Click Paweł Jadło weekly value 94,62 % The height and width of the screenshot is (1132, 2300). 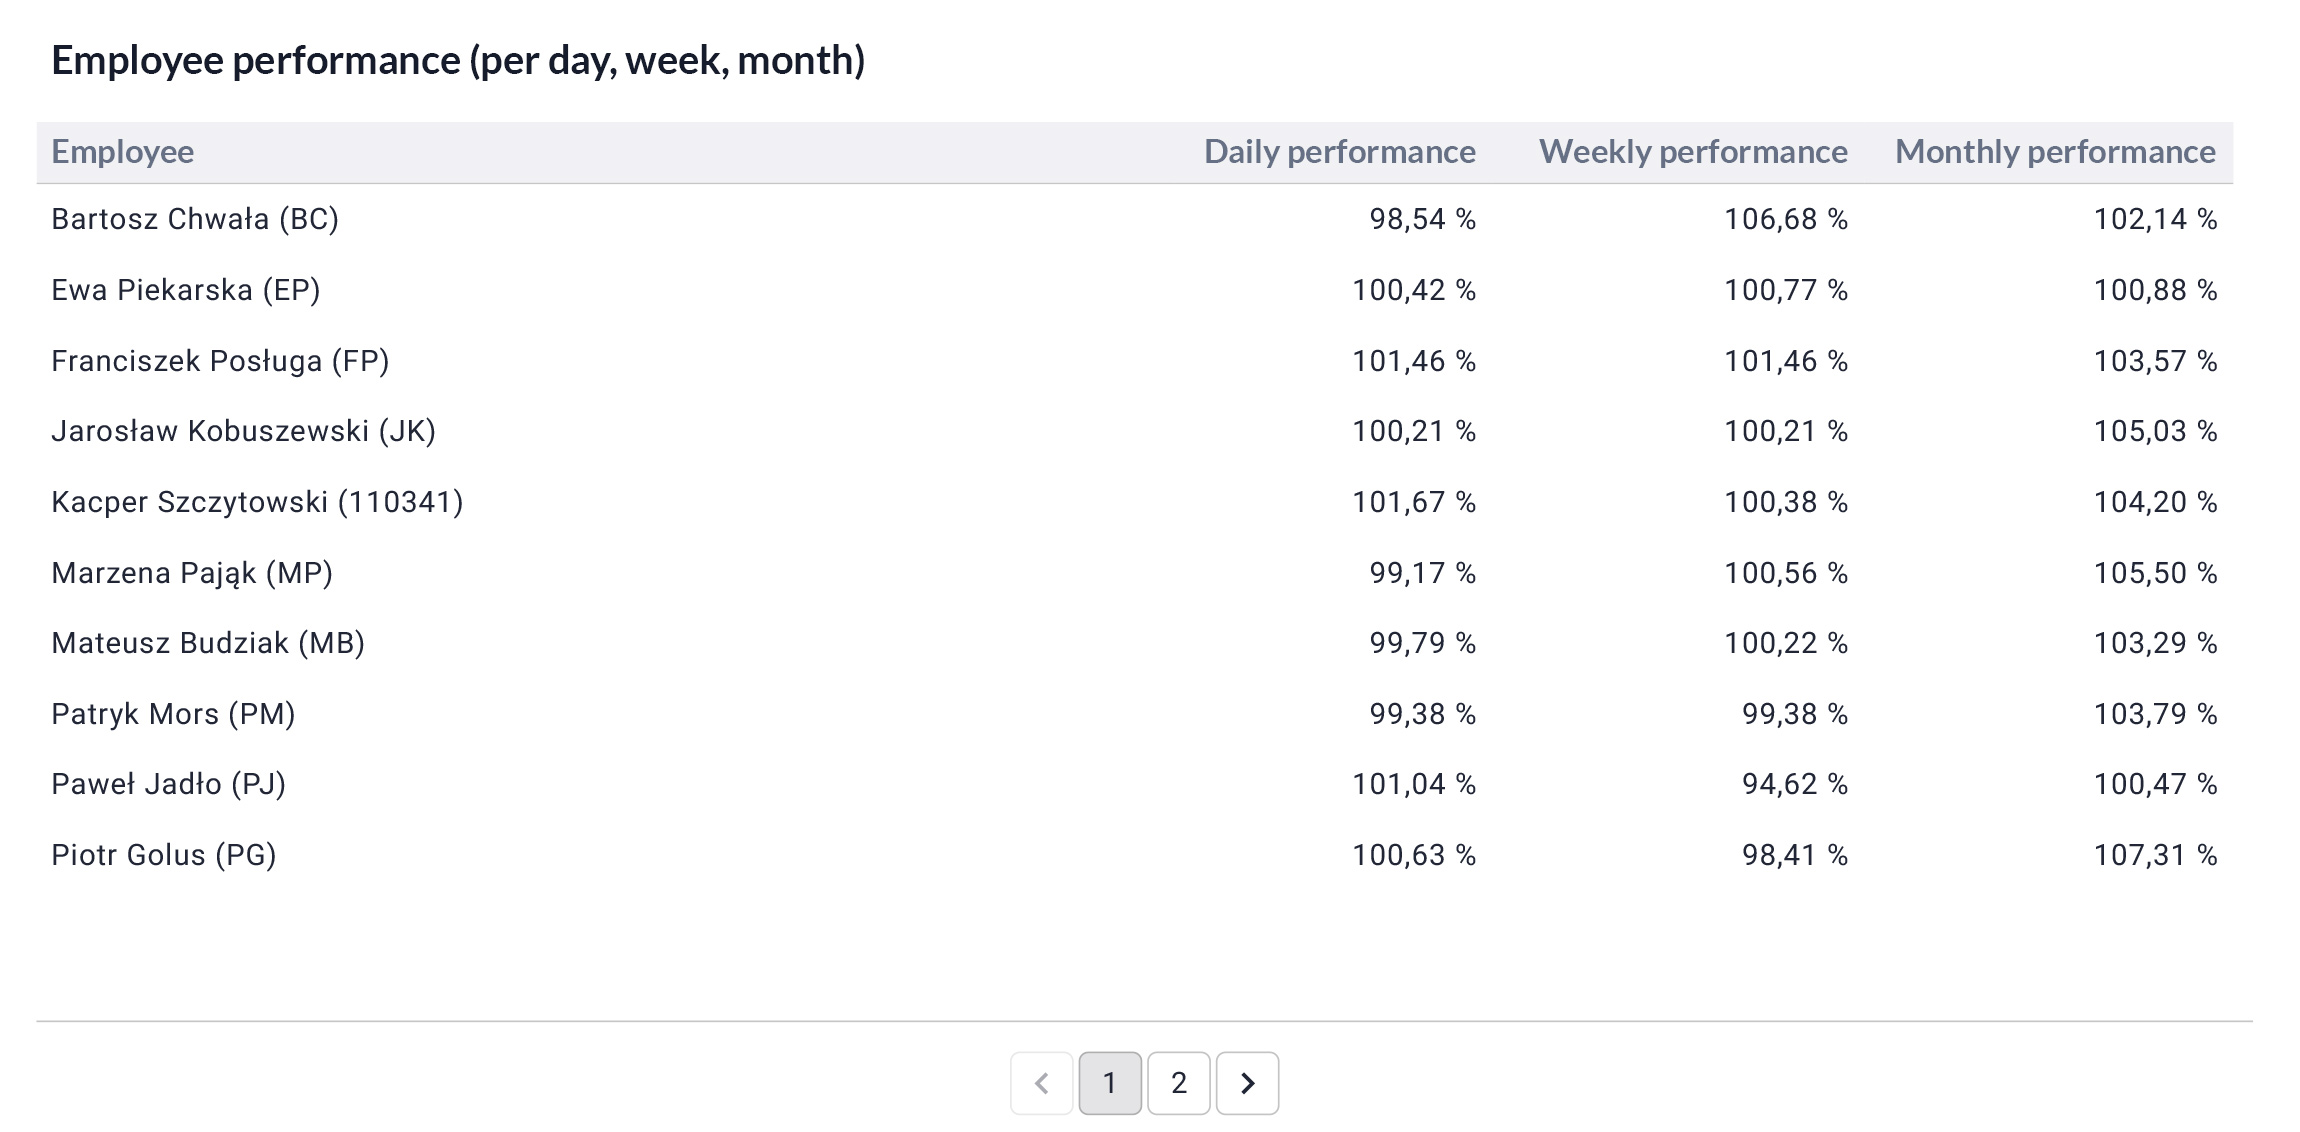coord(1795,784)
